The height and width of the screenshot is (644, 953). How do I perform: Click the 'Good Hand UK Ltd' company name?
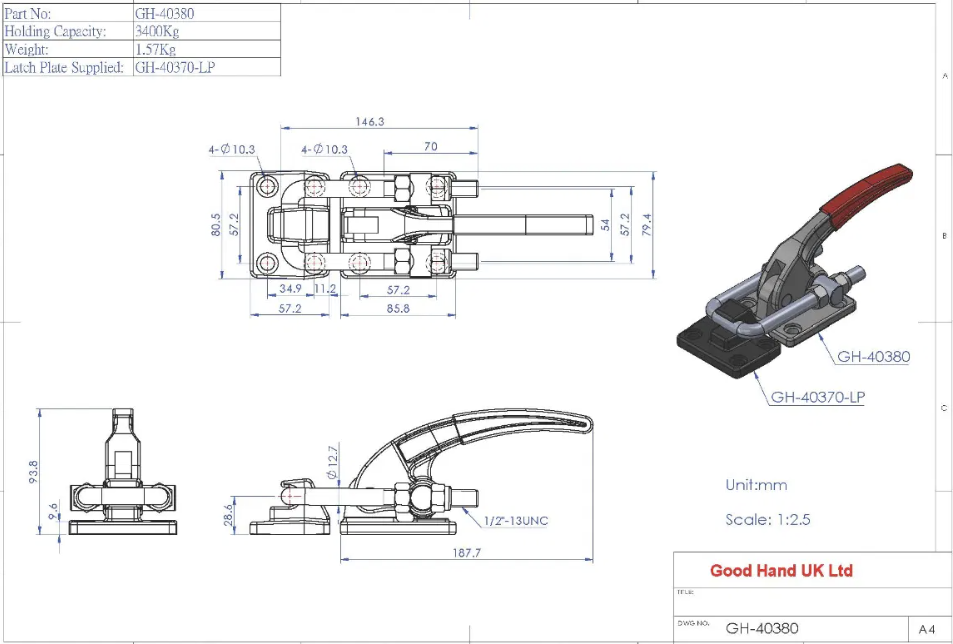click(781, 570)
